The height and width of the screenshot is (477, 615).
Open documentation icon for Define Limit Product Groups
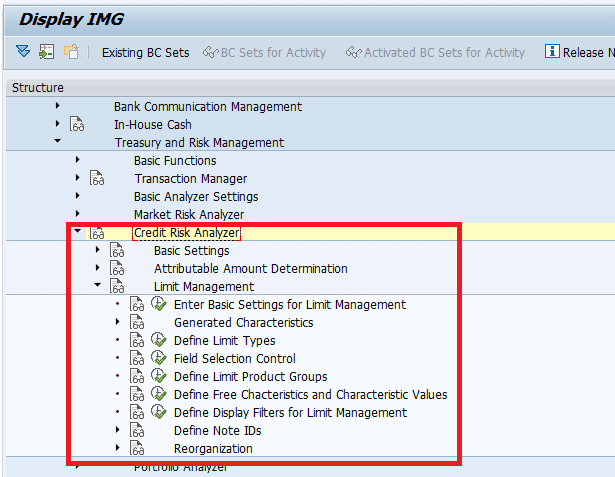pyautogui.click(x=137, y=377)
